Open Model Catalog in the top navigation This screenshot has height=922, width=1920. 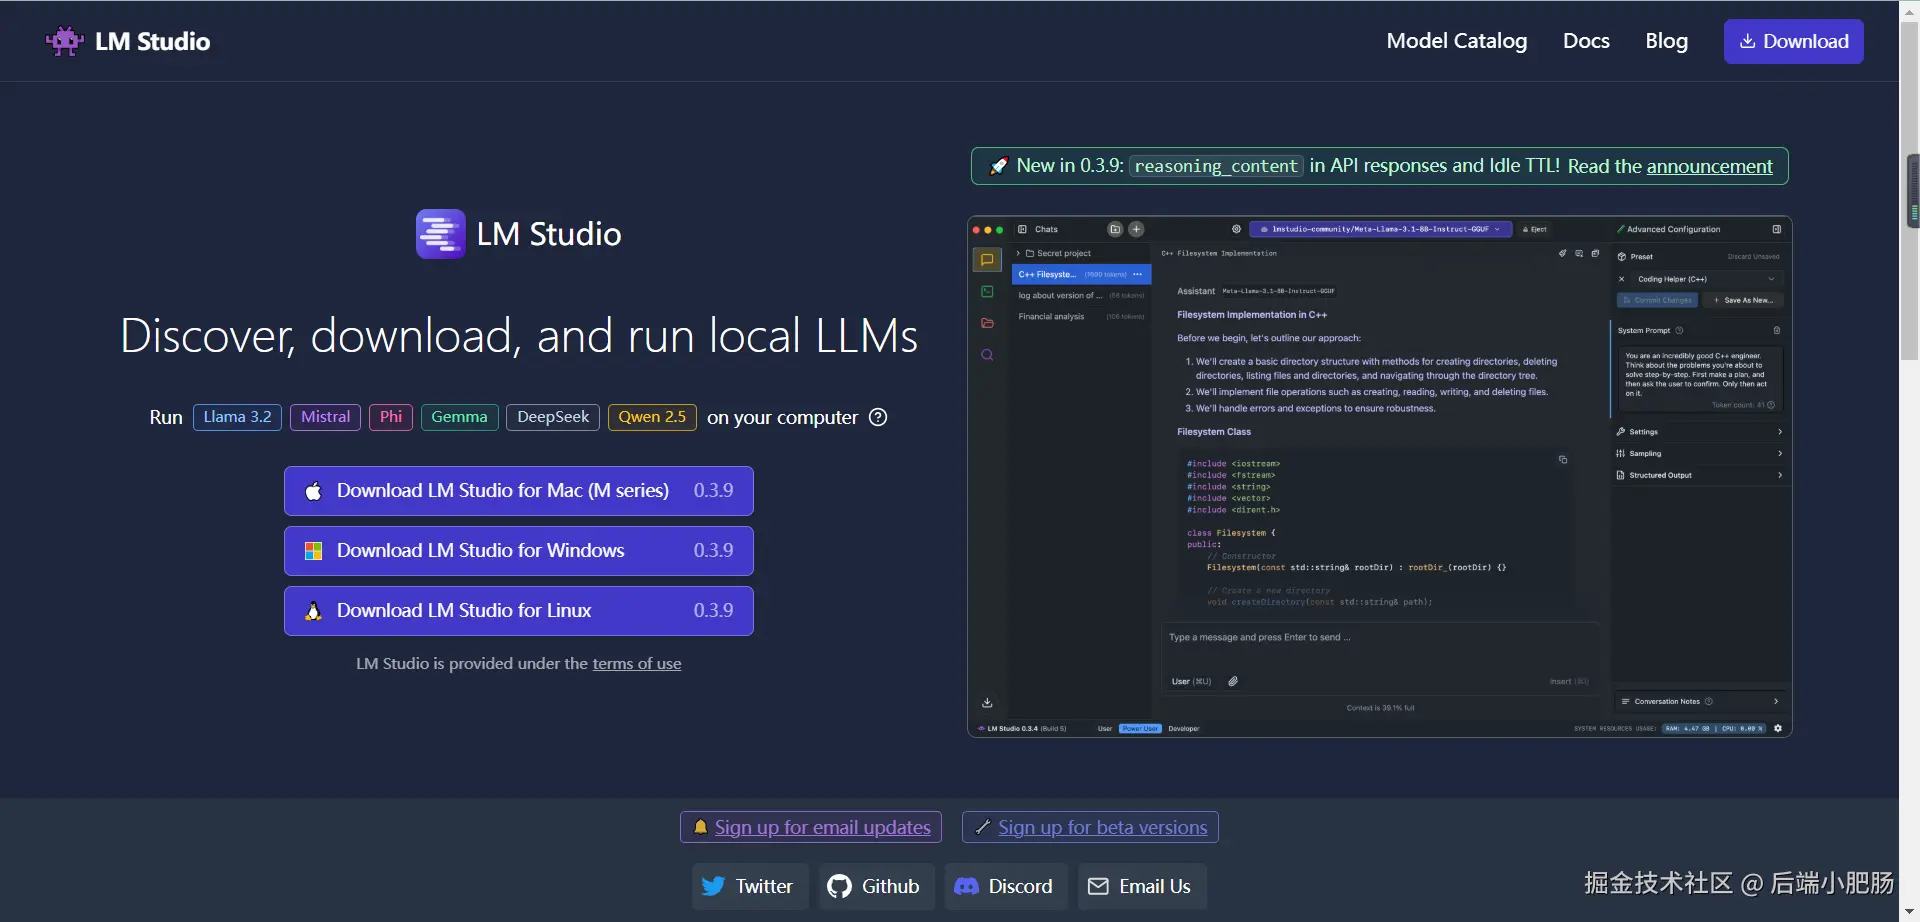coord(1457,41)
